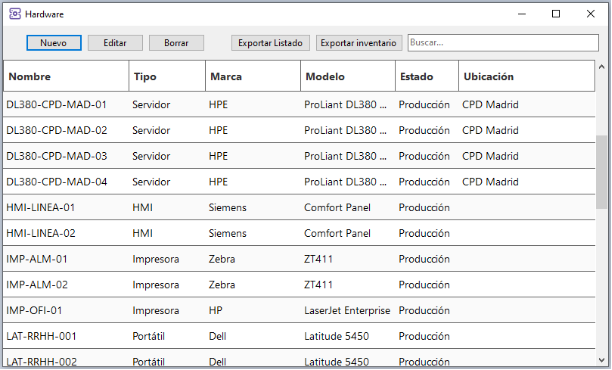Click the Nuevo button
612x370 pixels.
point(54,43)
